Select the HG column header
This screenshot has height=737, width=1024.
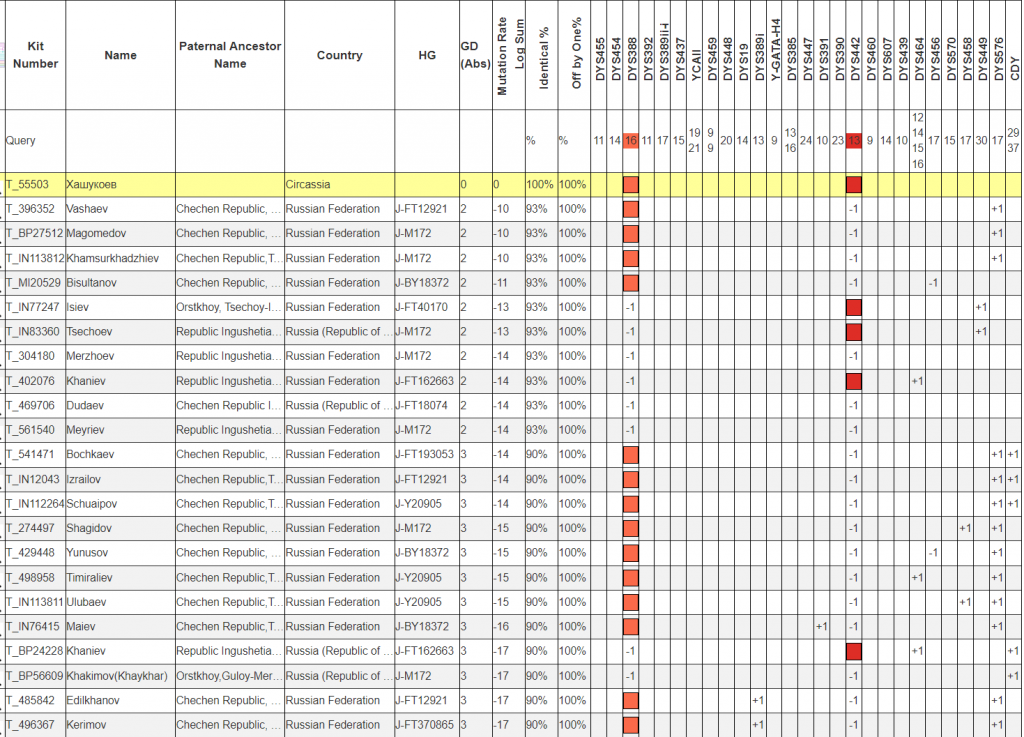(427, 55)
